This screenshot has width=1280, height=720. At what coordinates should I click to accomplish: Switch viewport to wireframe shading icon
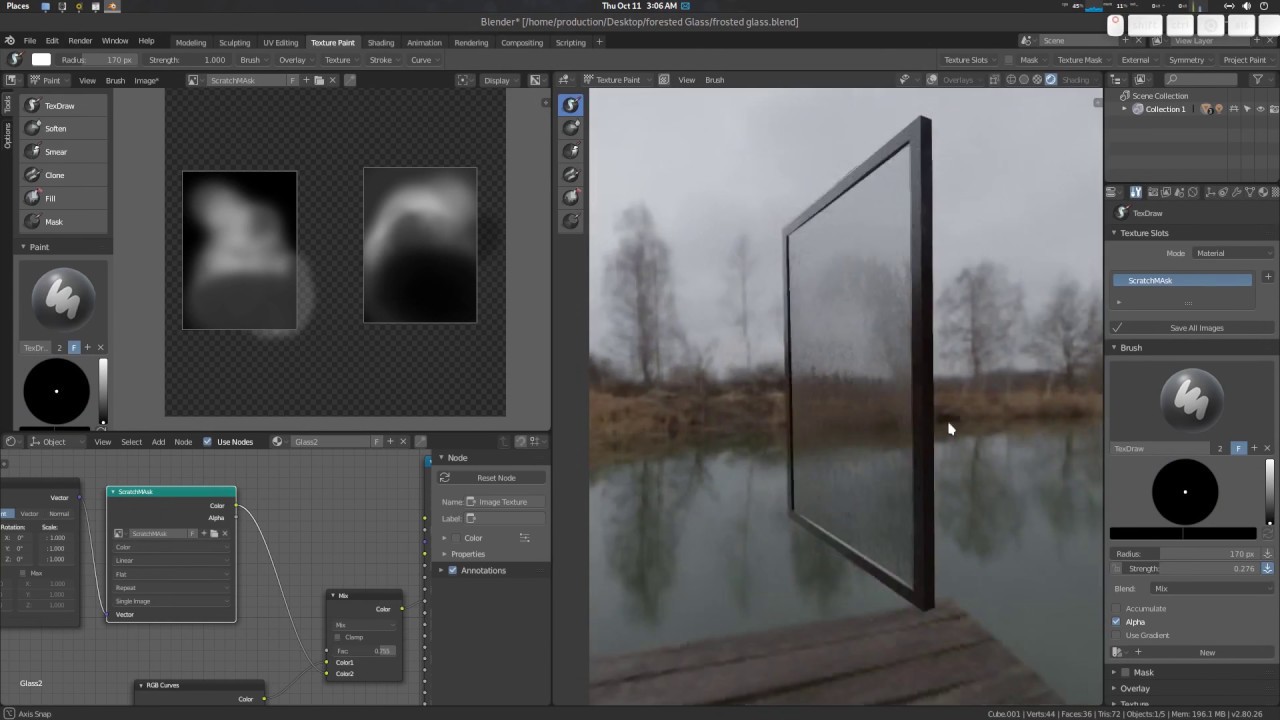point(1011,79)
